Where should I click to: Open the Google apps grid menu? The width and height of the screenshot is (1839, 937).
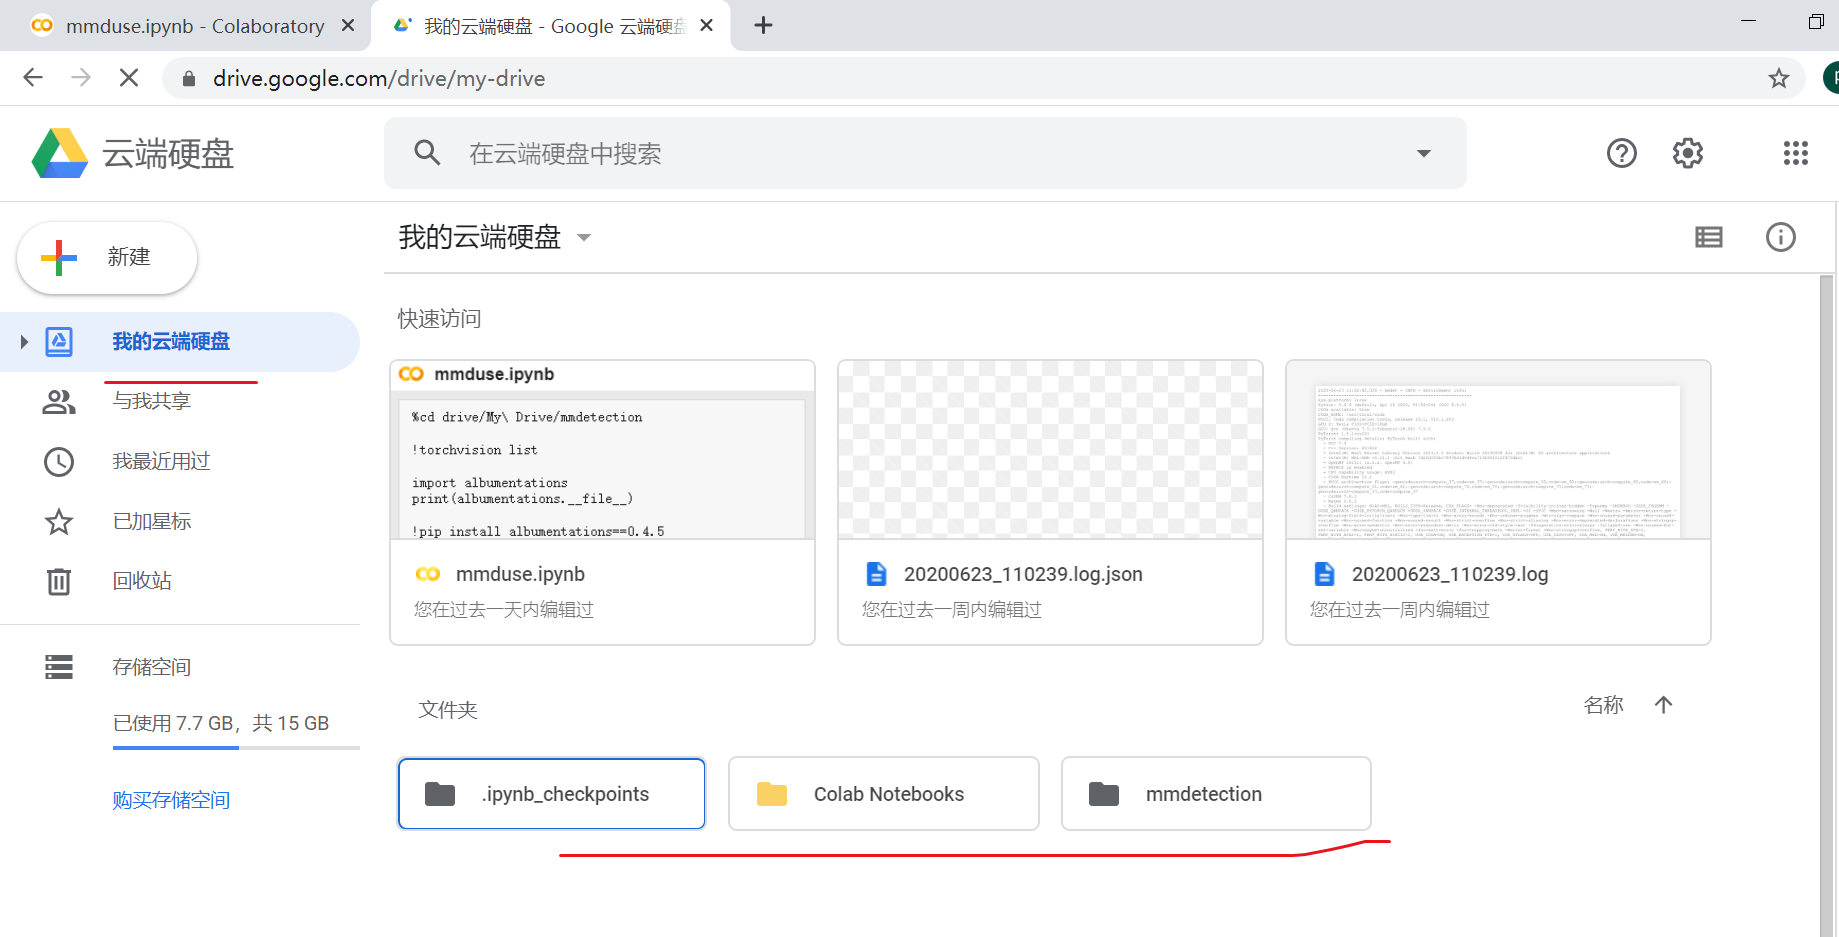pyautogui.click(x=1796, y=152)
